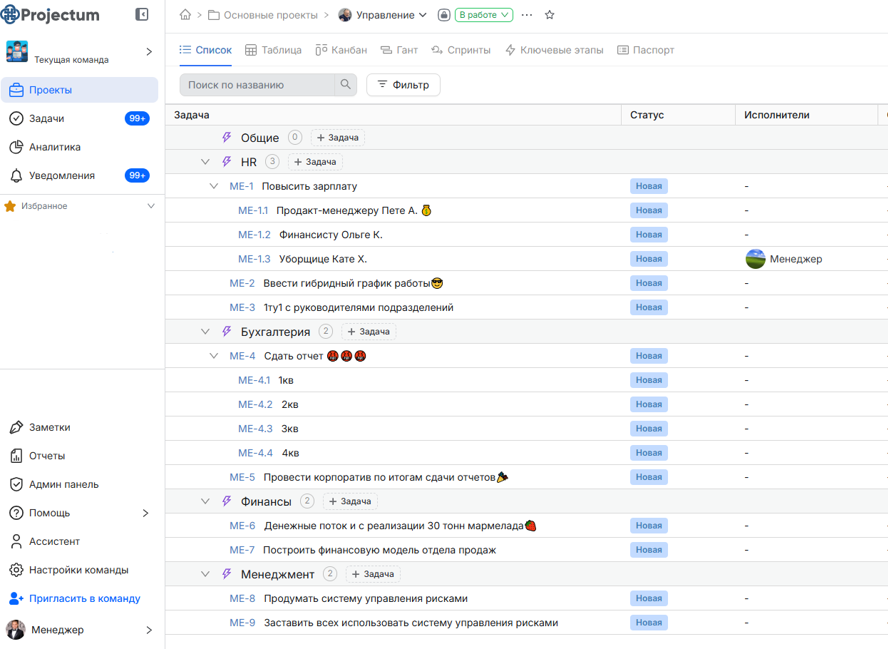Switch to the Спринты tab

[460, 50]
